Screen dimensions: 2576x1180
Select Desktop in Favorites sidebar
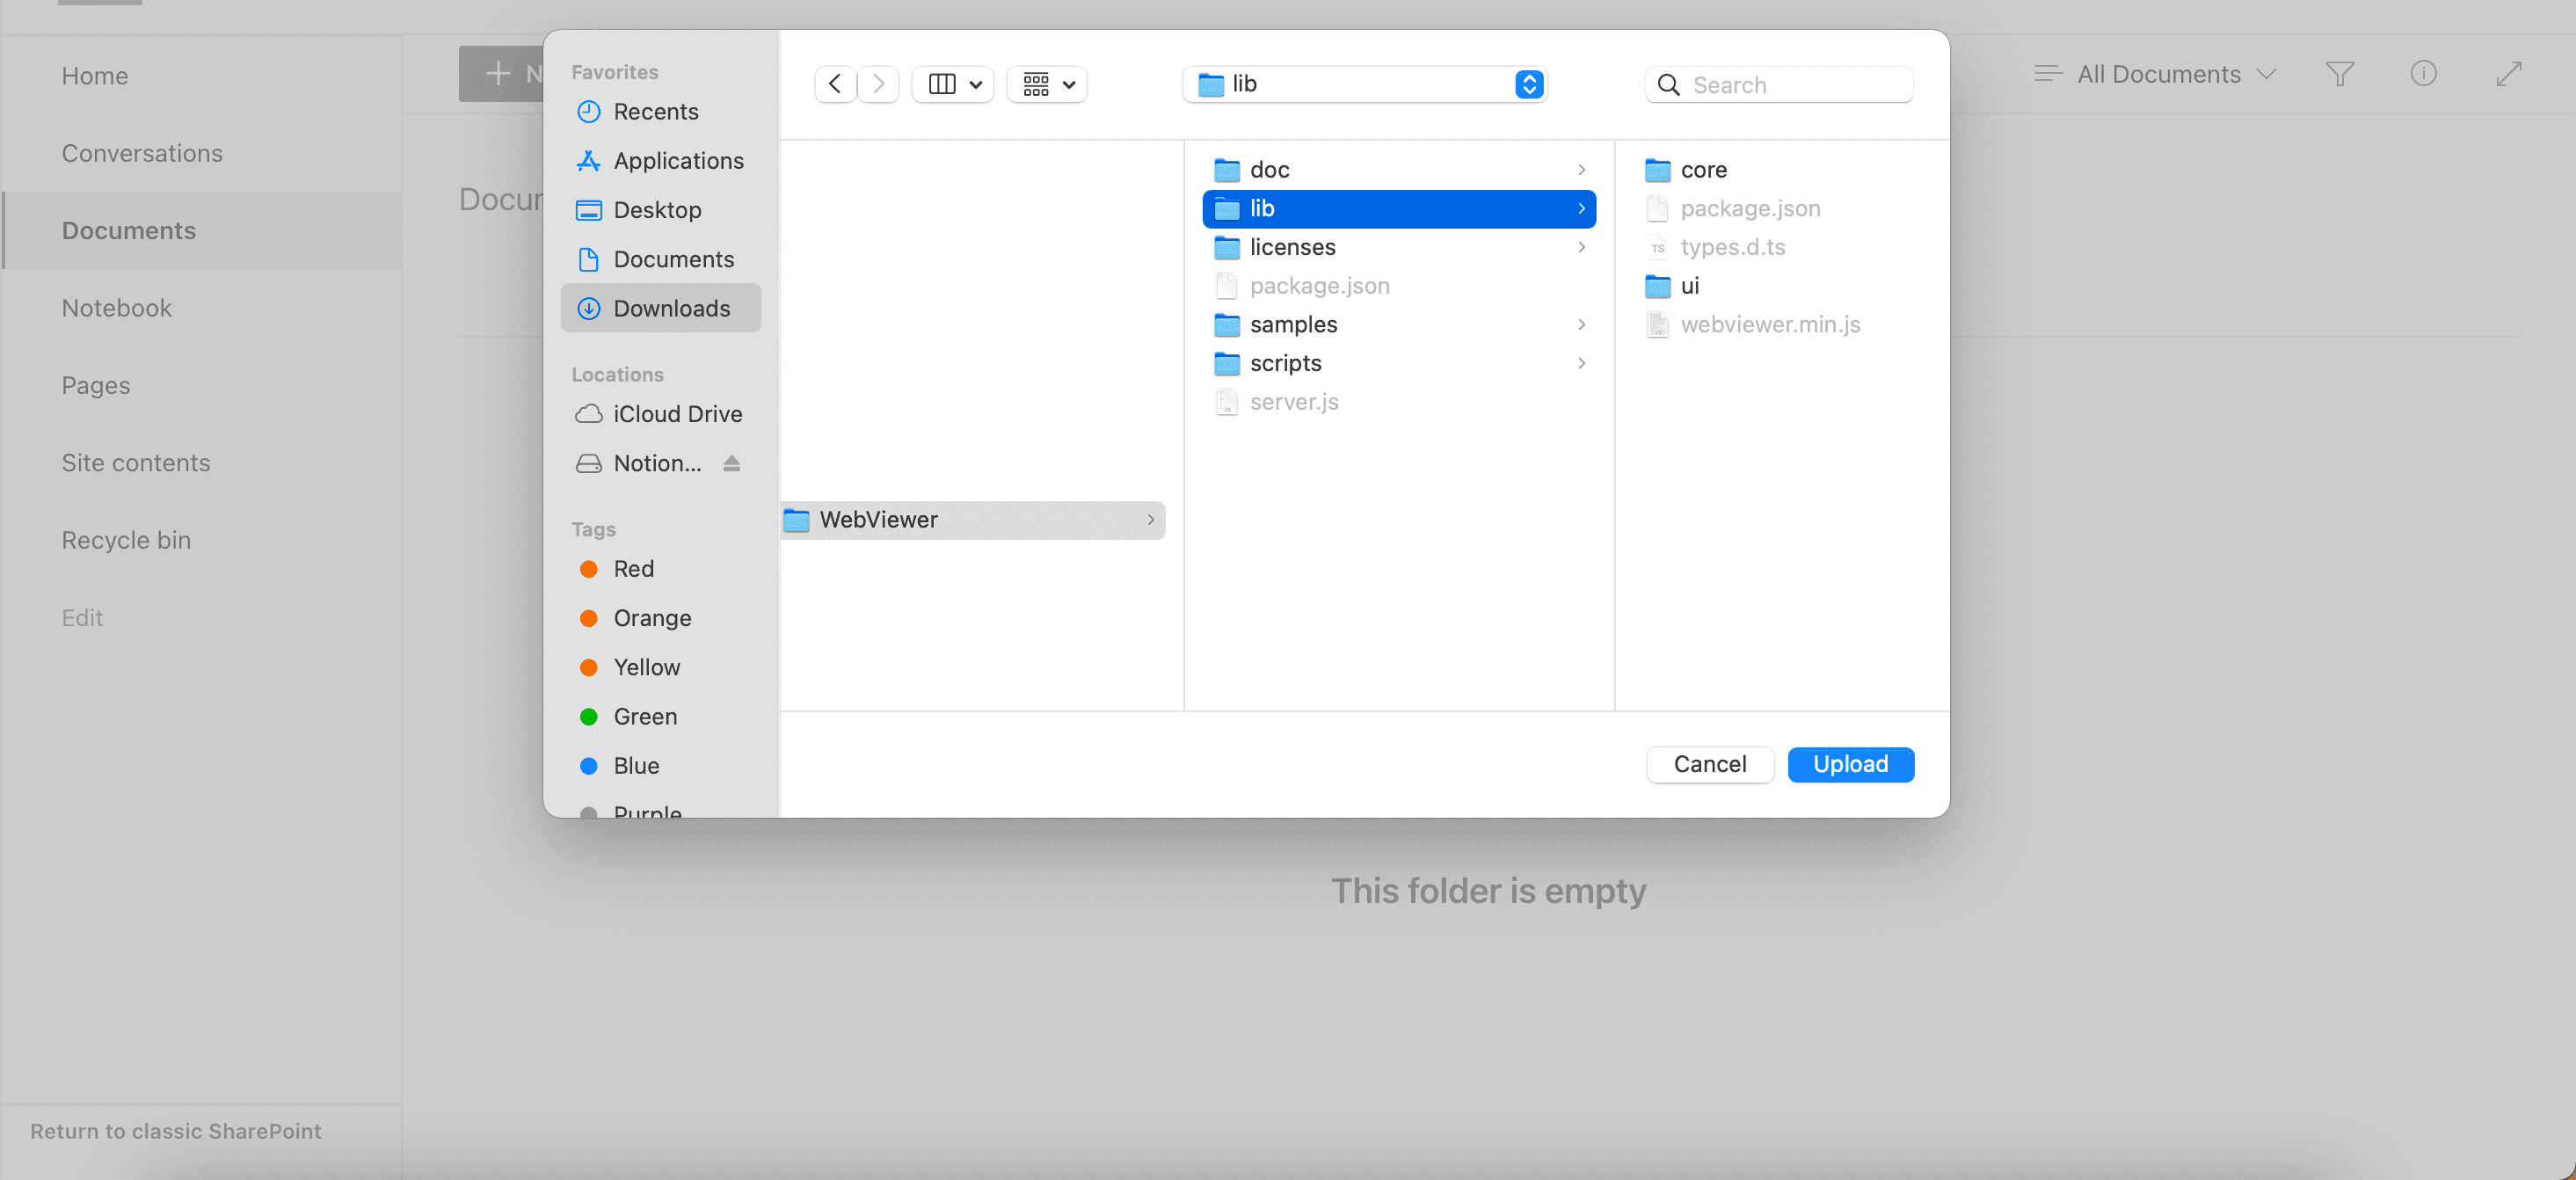coord(656,210)
